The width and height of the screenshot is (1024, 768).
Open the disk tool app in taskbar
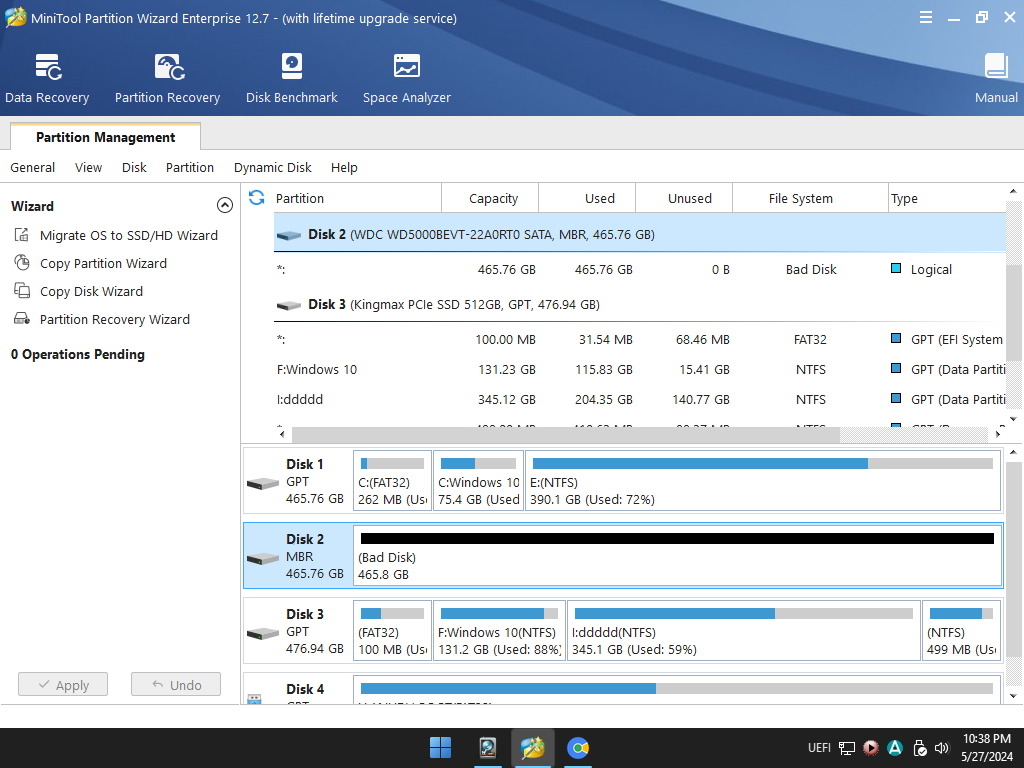coord(488,747)
